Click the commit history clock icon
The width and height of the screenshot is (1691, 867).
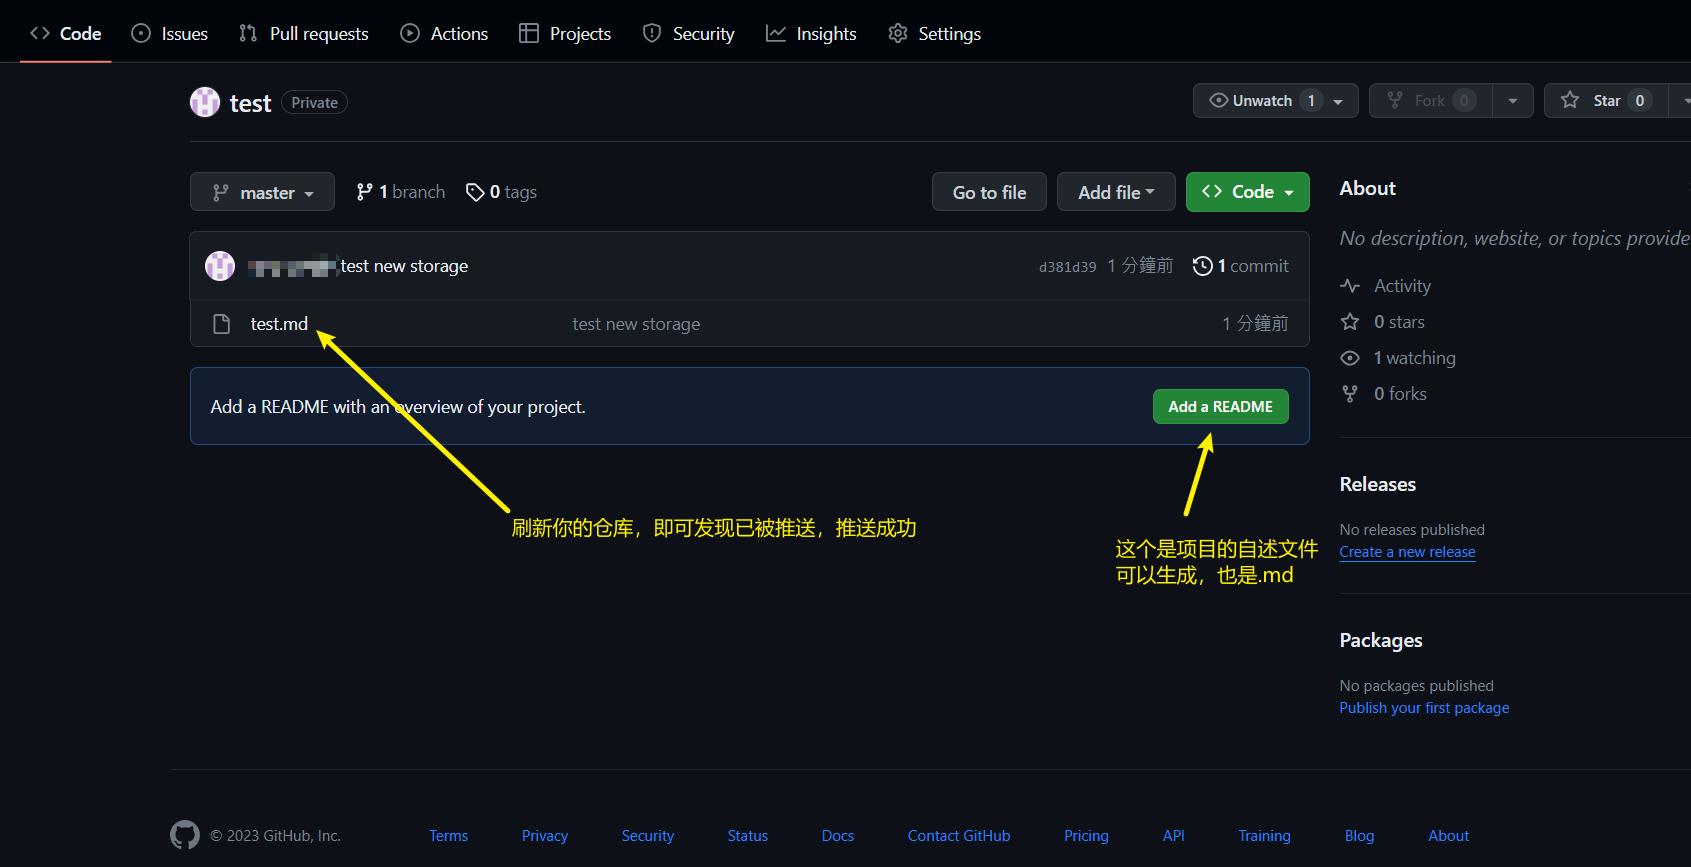click(1203, 266)
